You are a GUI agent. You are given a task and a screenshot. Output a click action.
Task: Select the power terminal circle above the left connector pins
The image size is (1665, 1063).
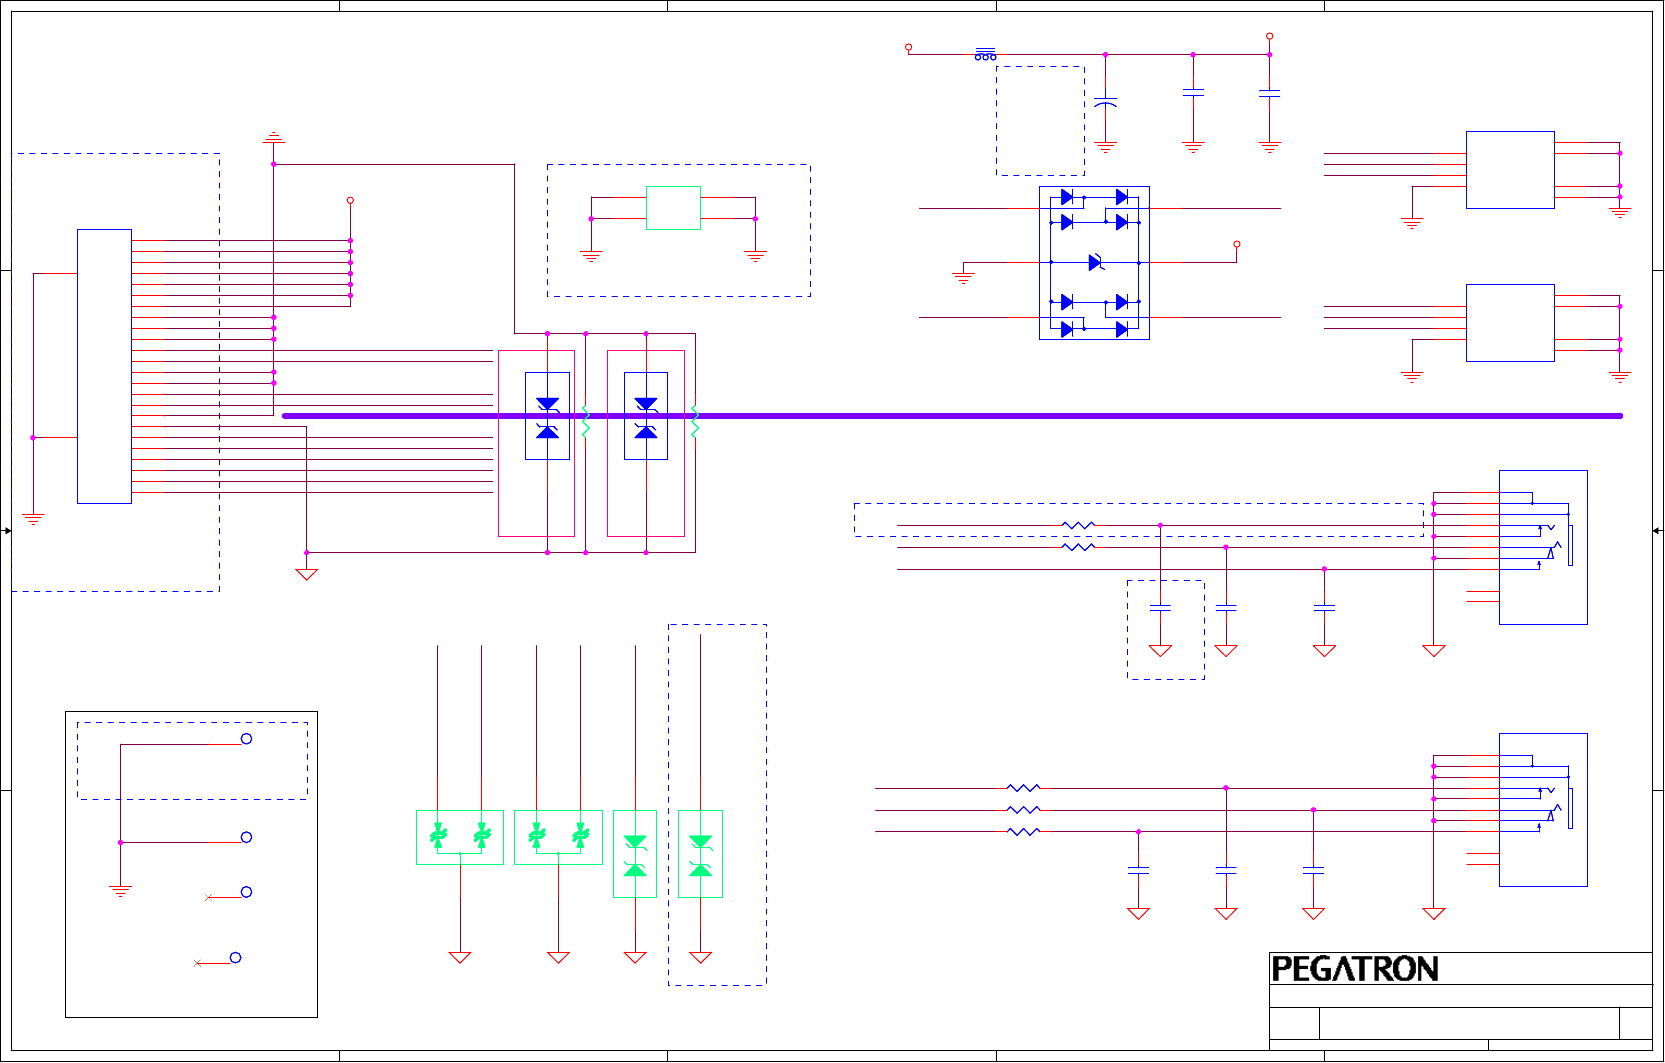350,200
